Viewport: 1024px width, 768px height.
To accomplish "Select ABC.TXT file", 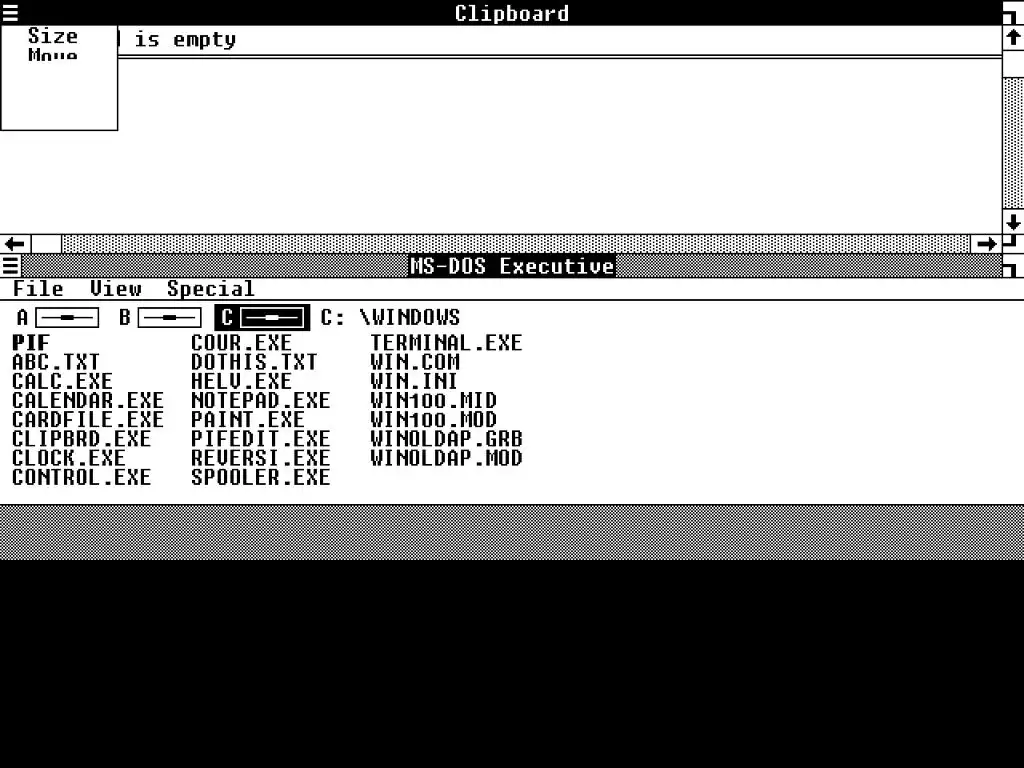I will (x=56, y=362).
